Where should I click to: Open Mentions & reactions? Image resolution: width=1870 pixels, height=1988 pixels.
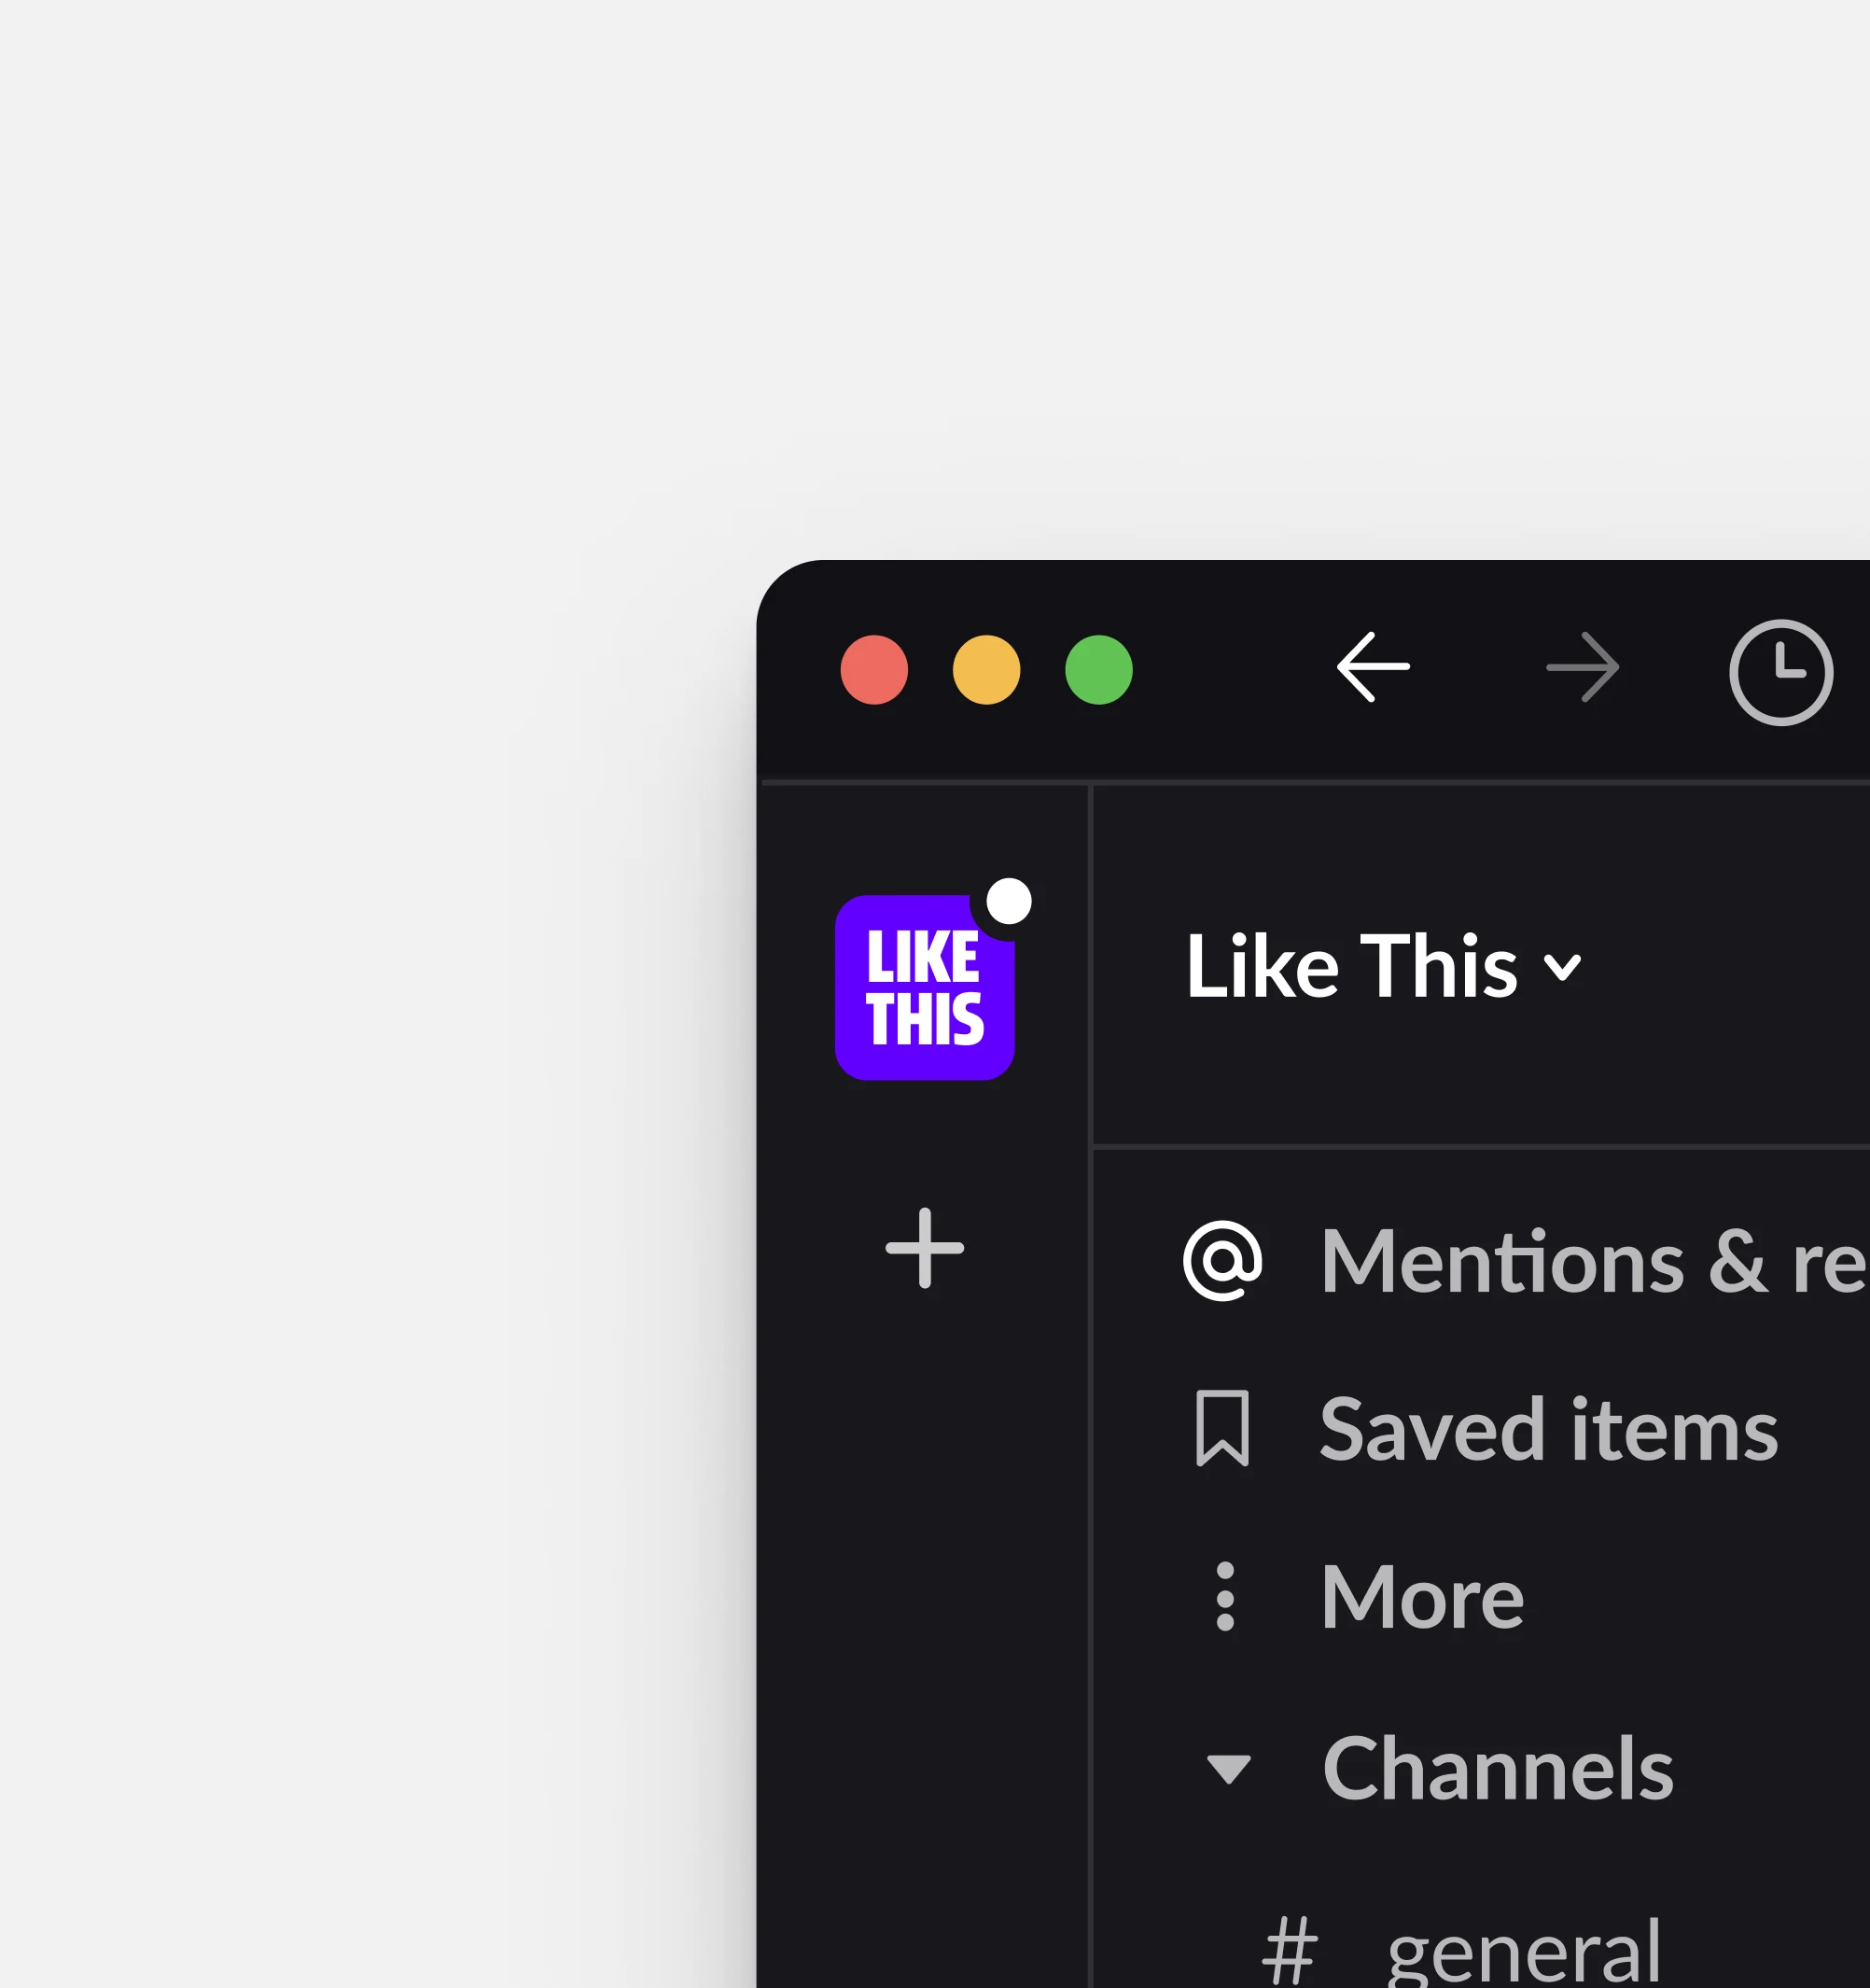[x=1594, y=1262]
